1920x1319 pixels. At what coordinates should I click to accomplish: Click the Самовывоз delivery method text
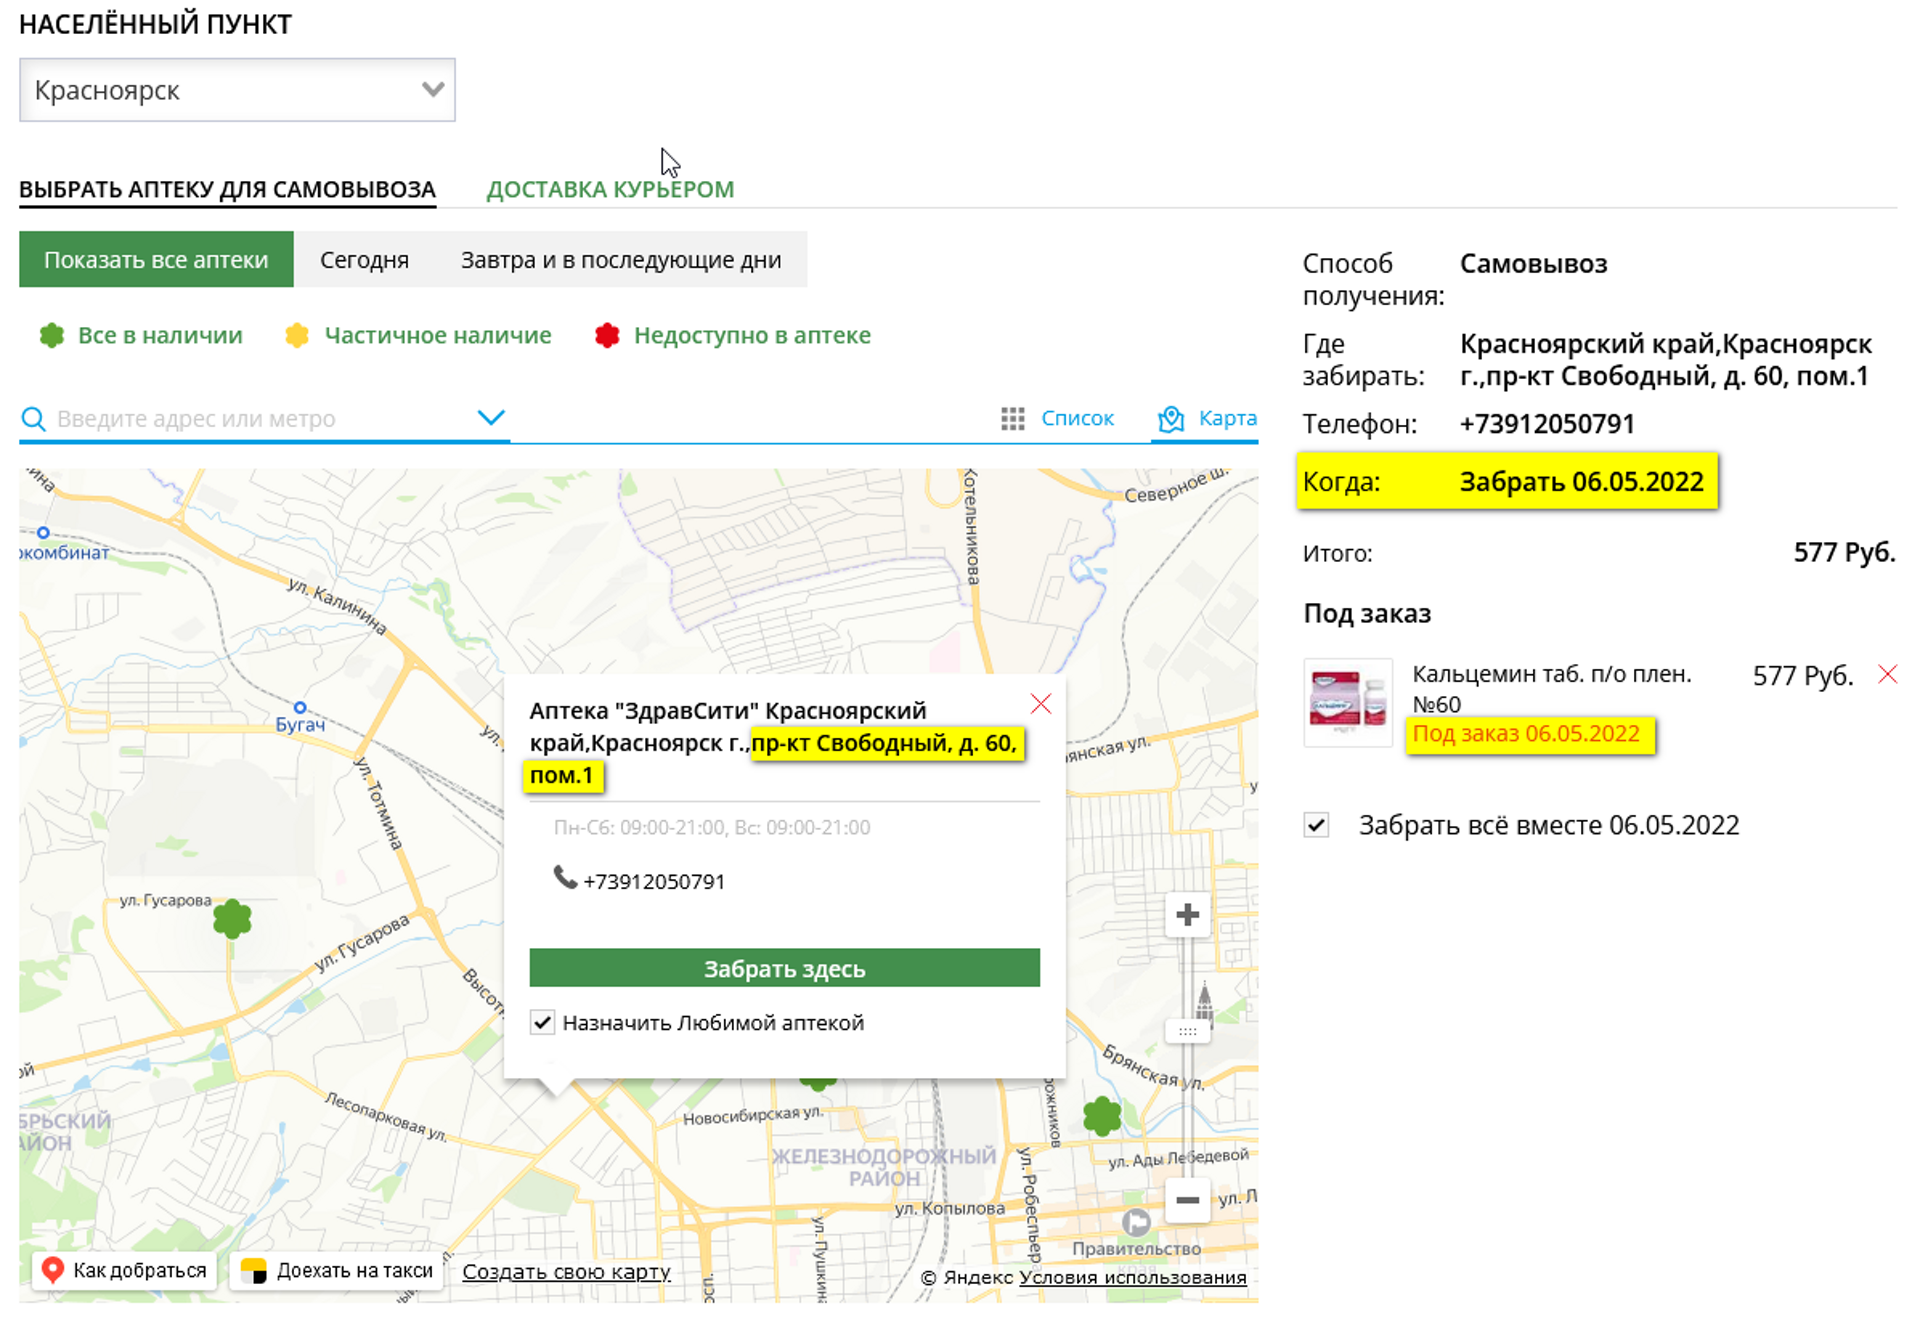[1534, 264]
